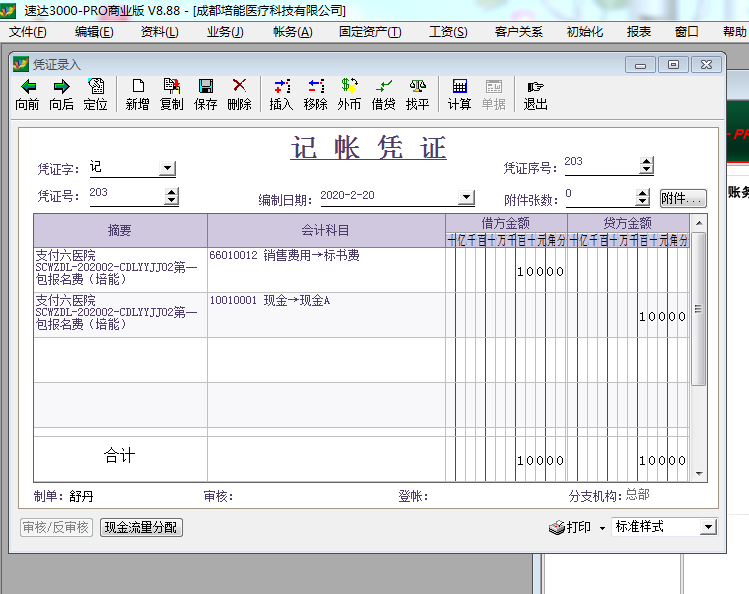Click the 贷方金额 column header
749x594 pixels.
click(x=628, y=223)
